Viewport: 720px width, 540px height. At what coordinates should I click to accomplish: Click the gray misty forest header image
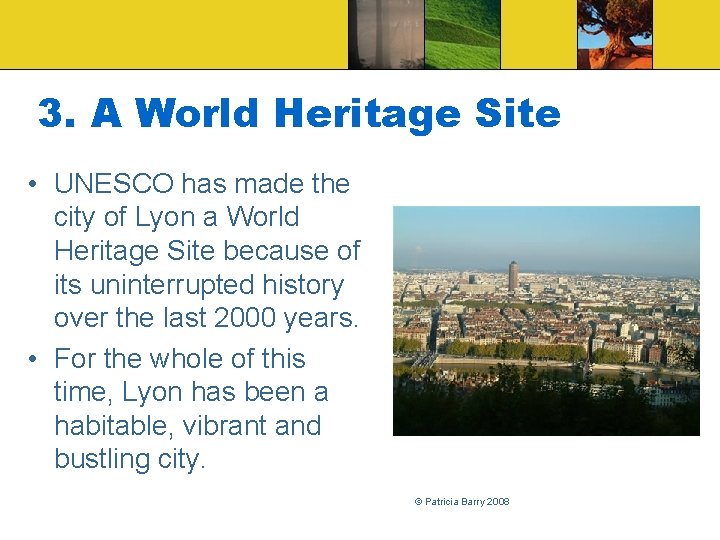[386, 34]
